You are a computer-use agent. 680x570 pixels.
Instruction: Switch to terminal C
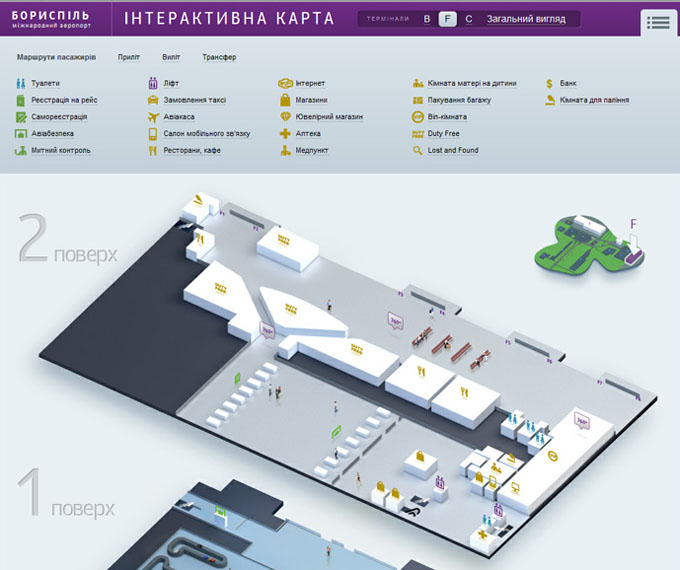[x=469, y=19]
